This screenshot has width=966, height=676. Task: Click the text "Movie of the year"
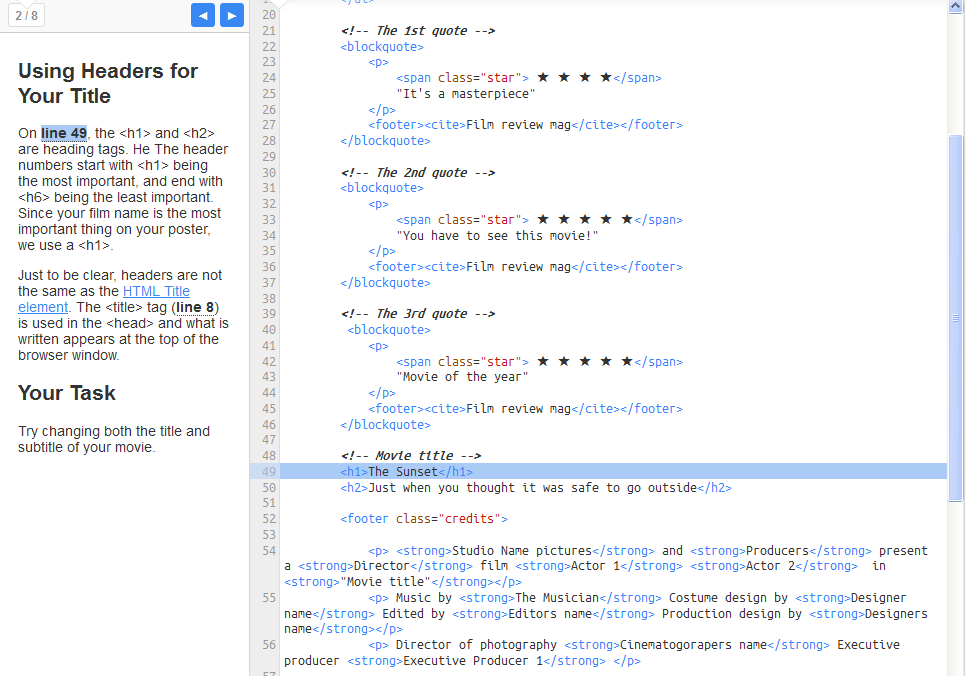[x=462, y=377]
